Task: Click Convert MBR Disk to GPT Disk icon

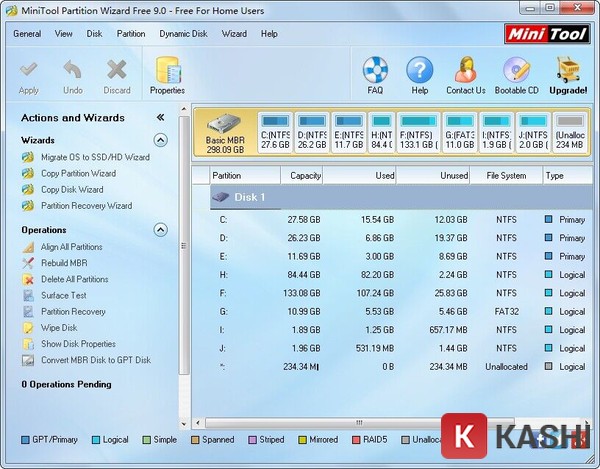Action: 28,360
